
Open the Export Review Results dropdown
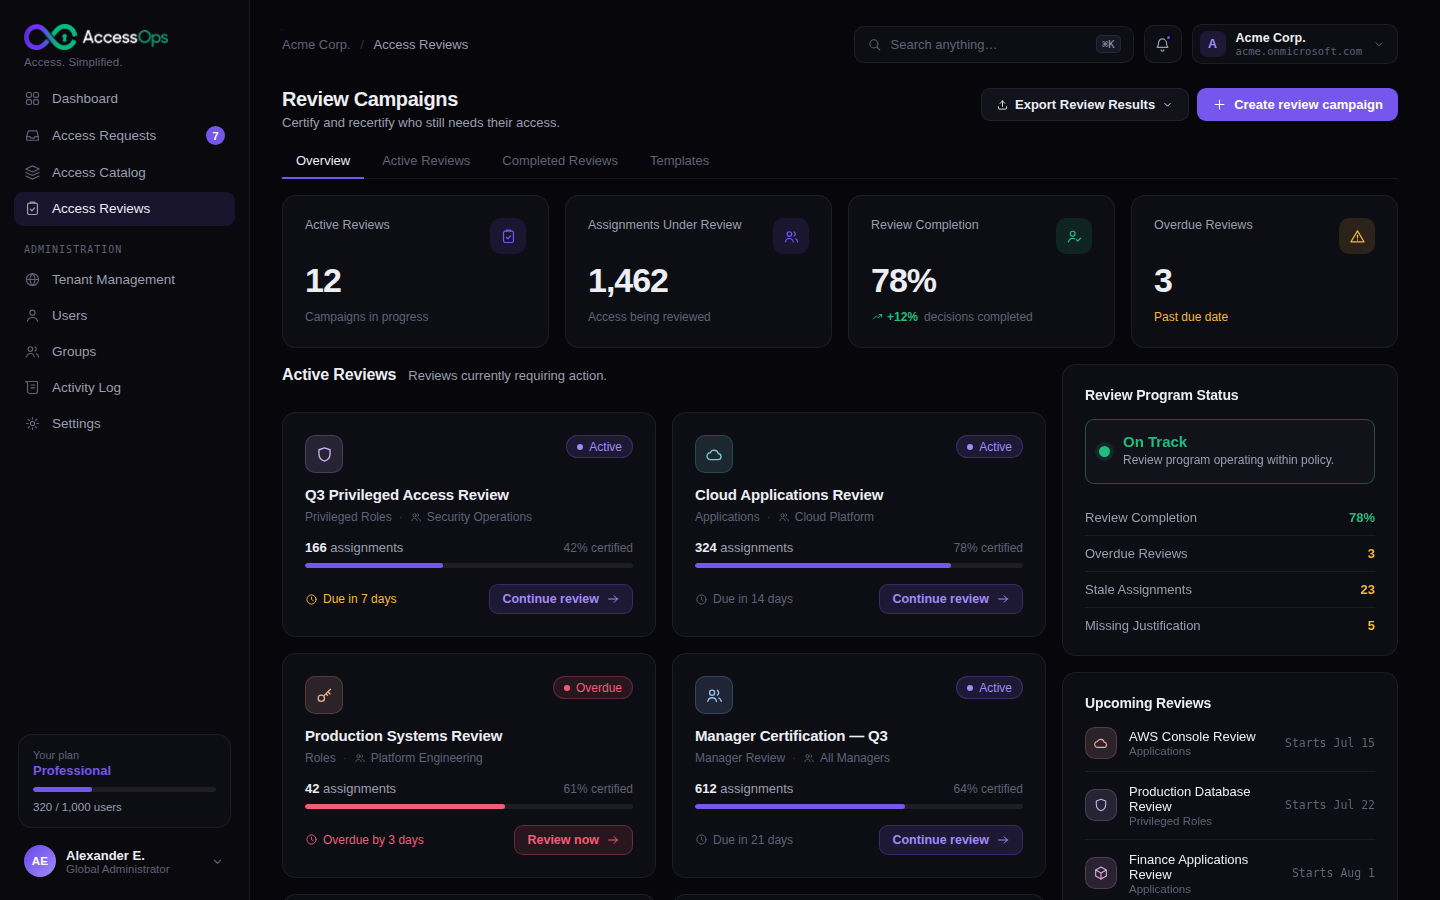[1085, 104]
